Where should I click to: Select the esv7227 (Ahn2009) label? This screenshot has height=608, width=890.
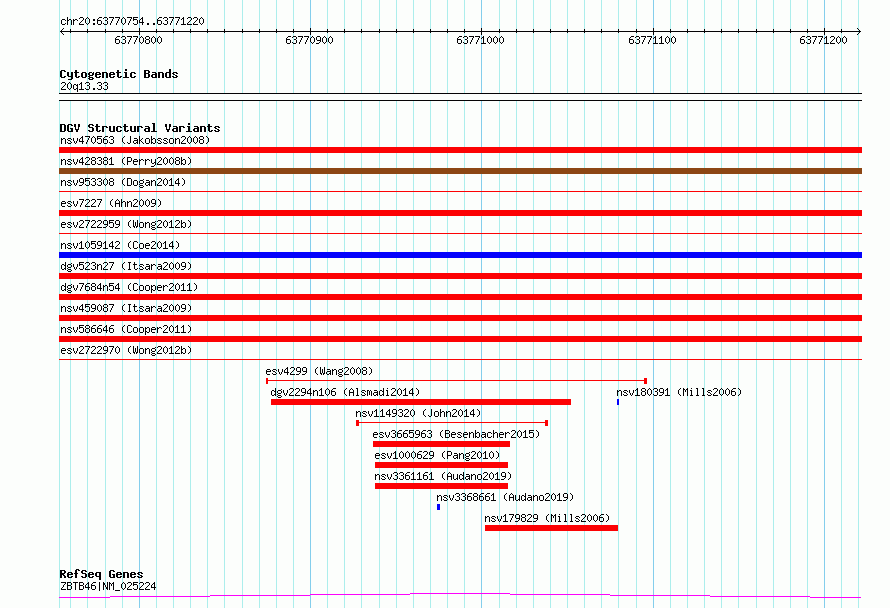click(111, 203)
